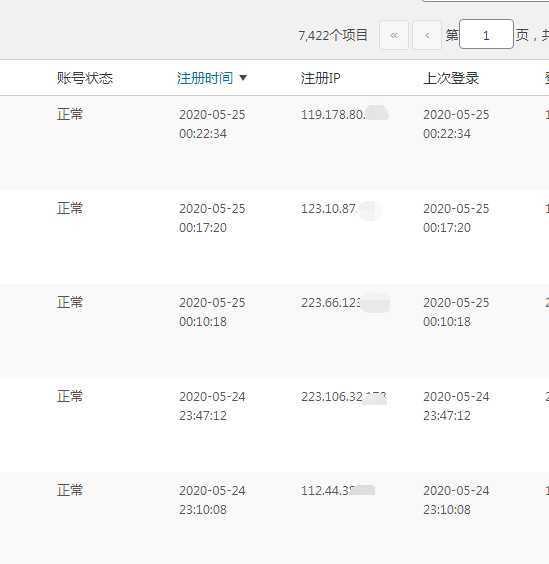Viewport: 549px width, 564px height.
Task: Click the page number input field
Action: [x=486, y=34]
